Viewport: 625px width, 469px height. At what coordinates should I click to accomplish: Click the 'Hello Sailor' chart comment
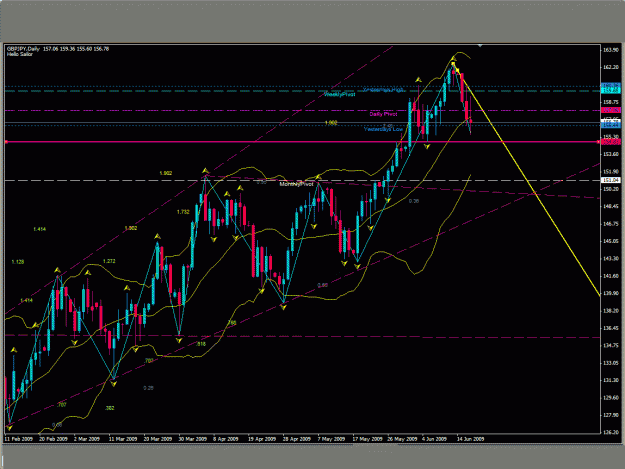click(20, 54)
